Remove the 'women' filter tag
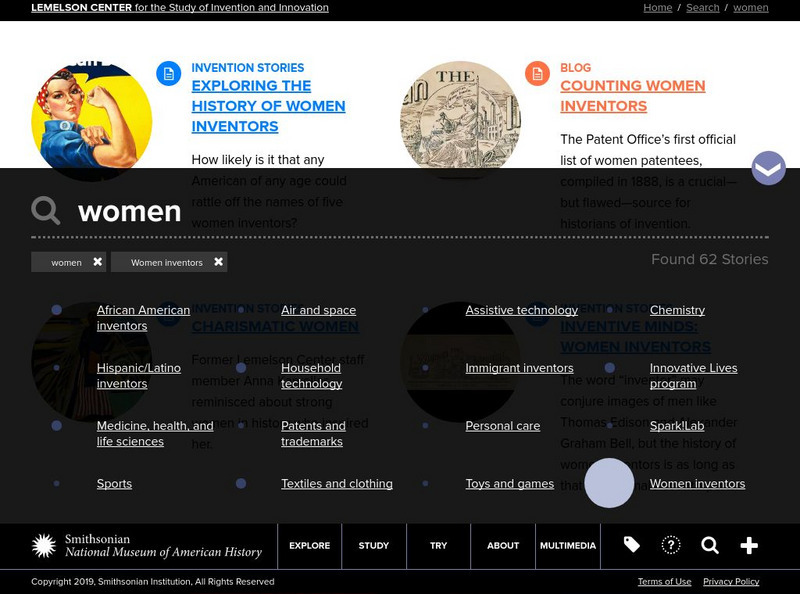The width and height of the screenshot is (800, 594). 97,262
